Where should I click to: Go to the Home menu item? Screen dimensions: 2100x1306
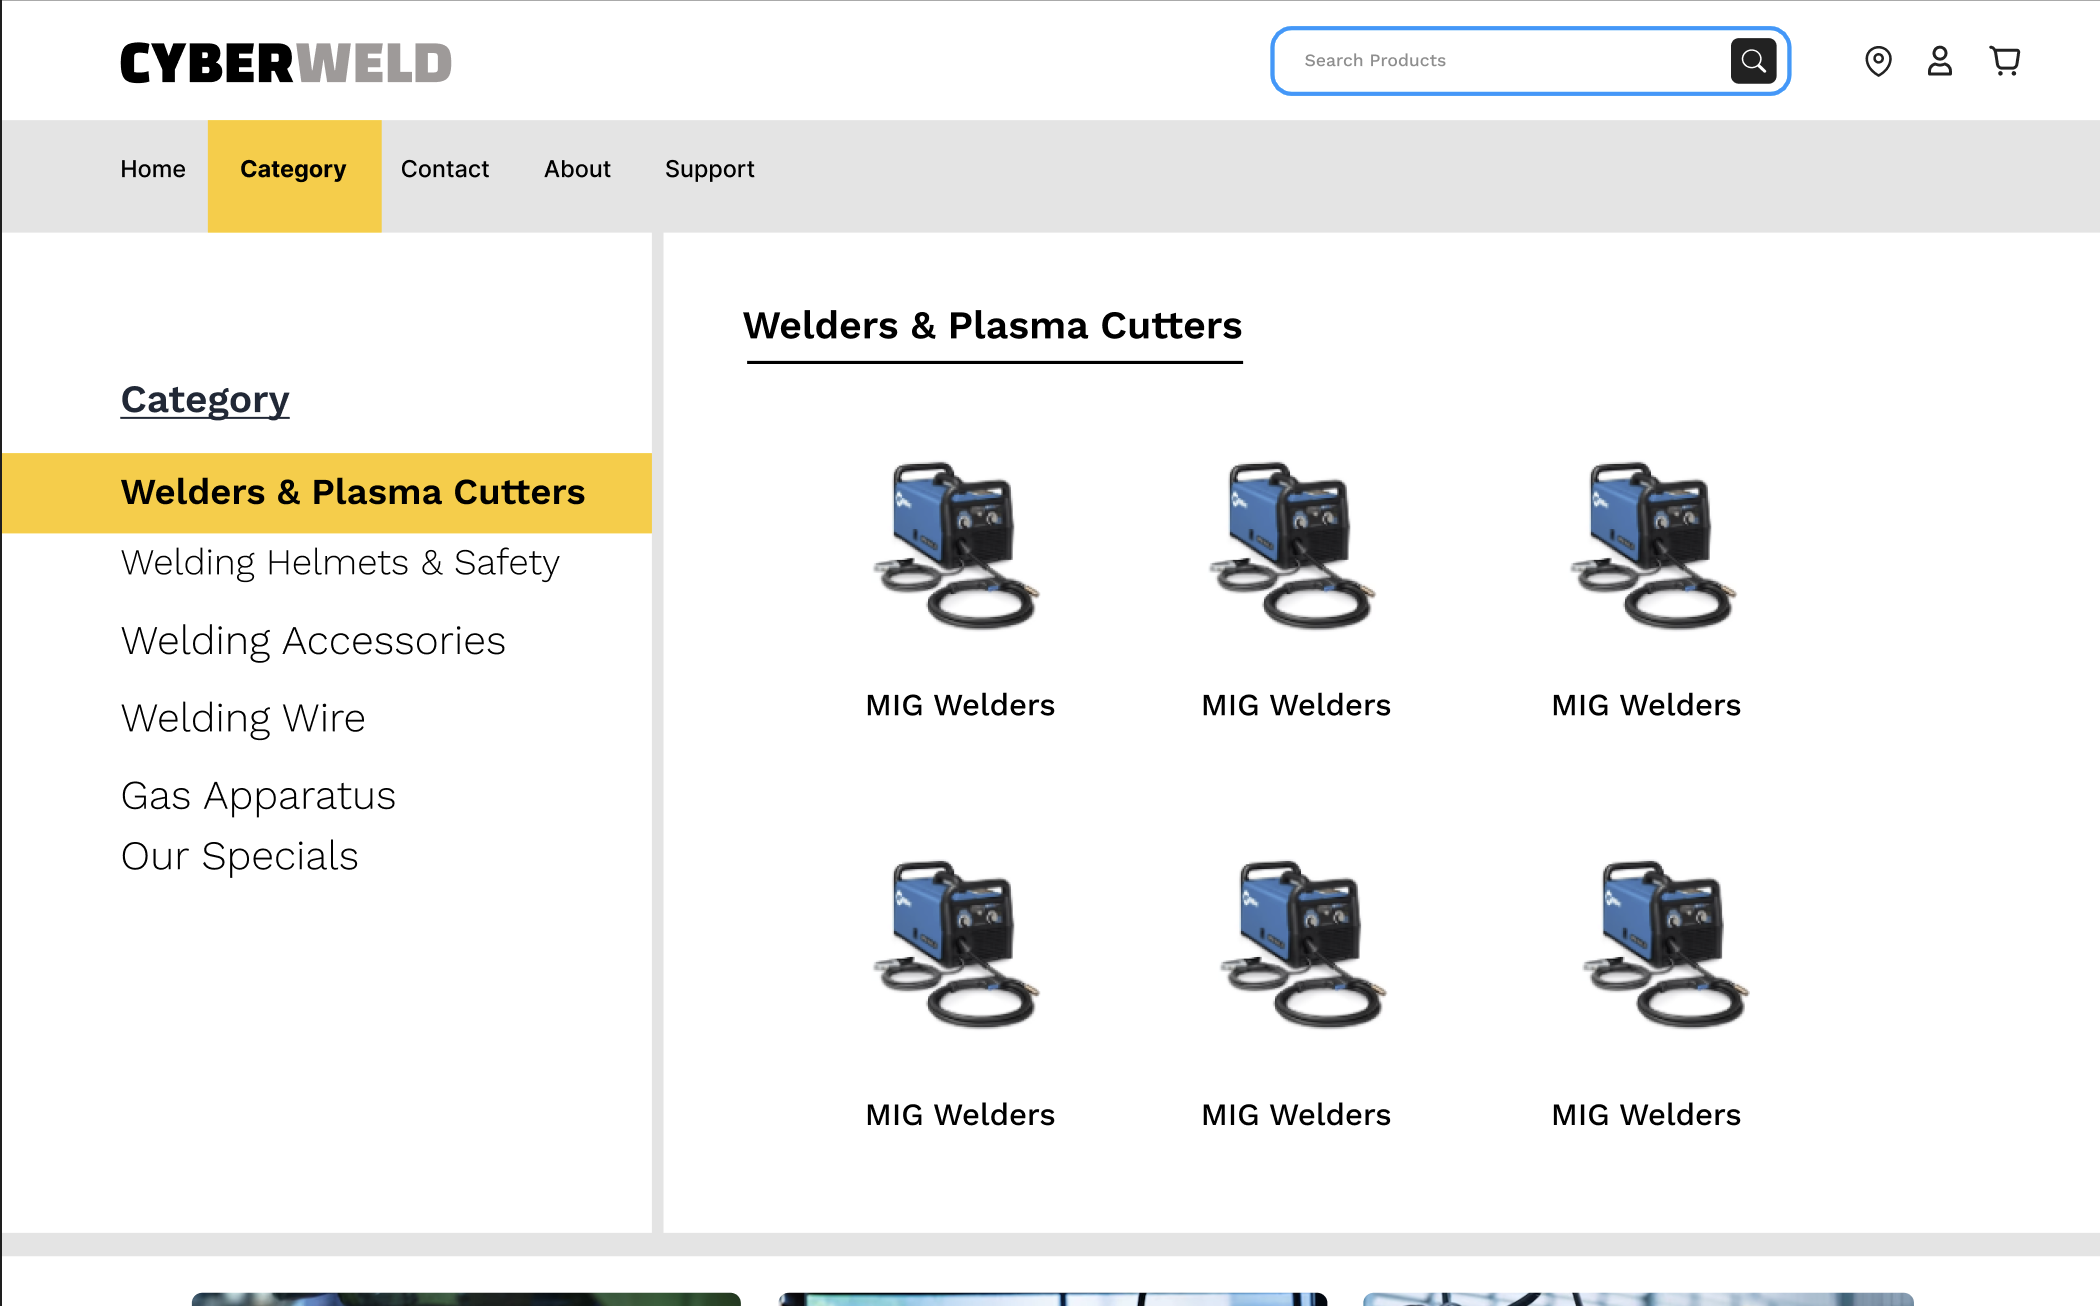point(153,169)
